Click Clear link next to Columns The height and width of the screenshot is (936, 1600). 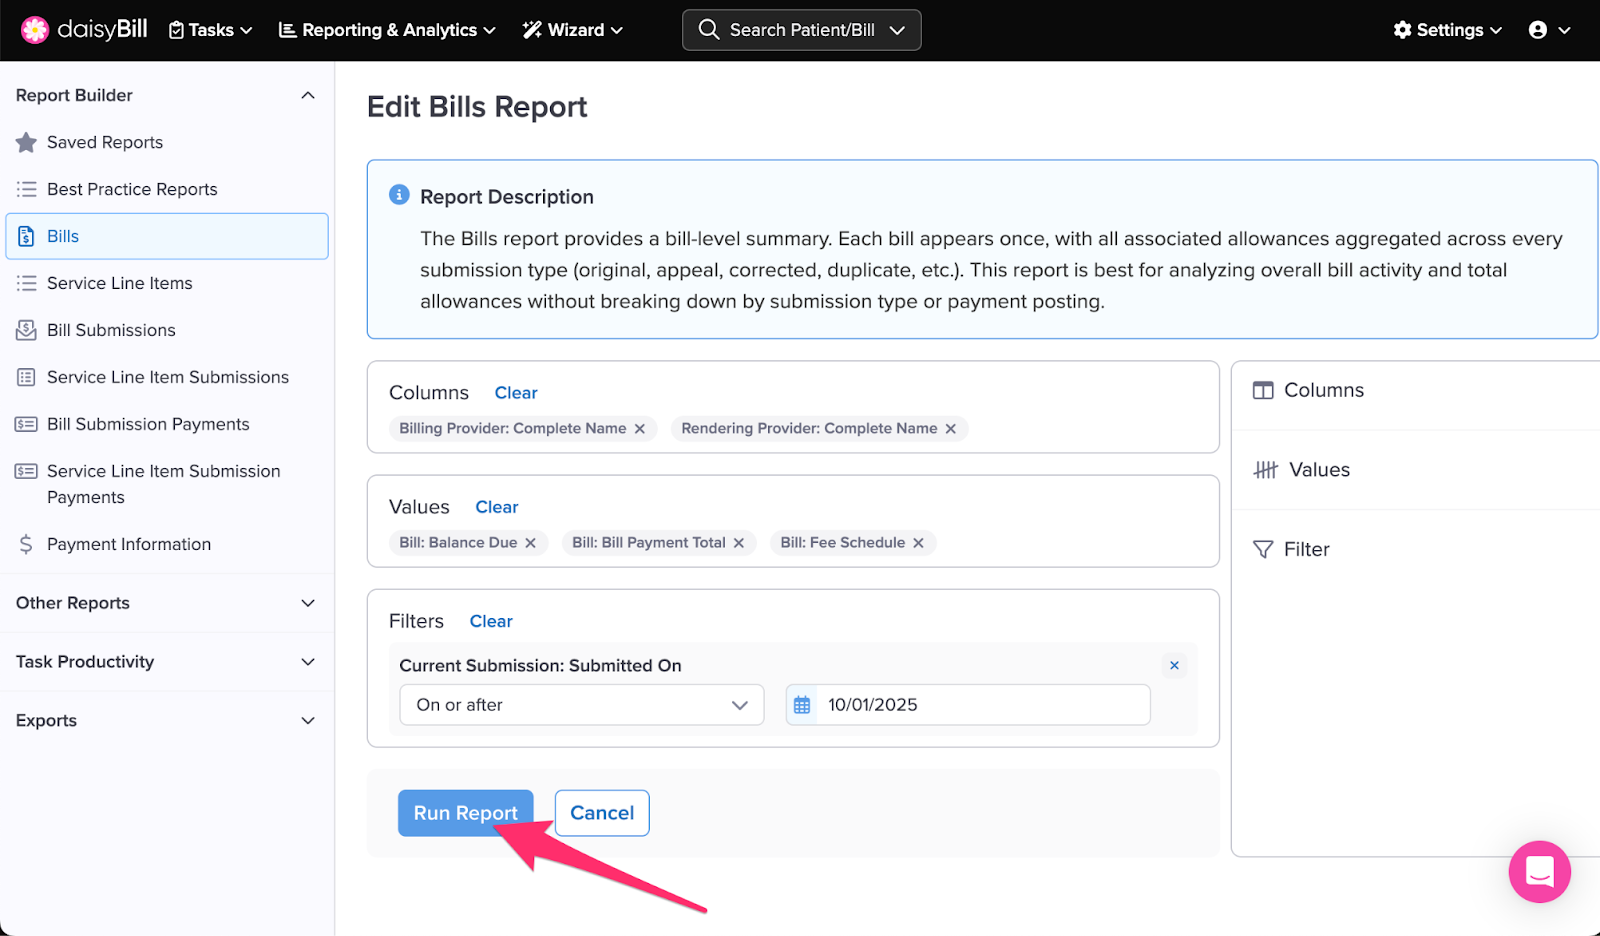coord(516,393)
